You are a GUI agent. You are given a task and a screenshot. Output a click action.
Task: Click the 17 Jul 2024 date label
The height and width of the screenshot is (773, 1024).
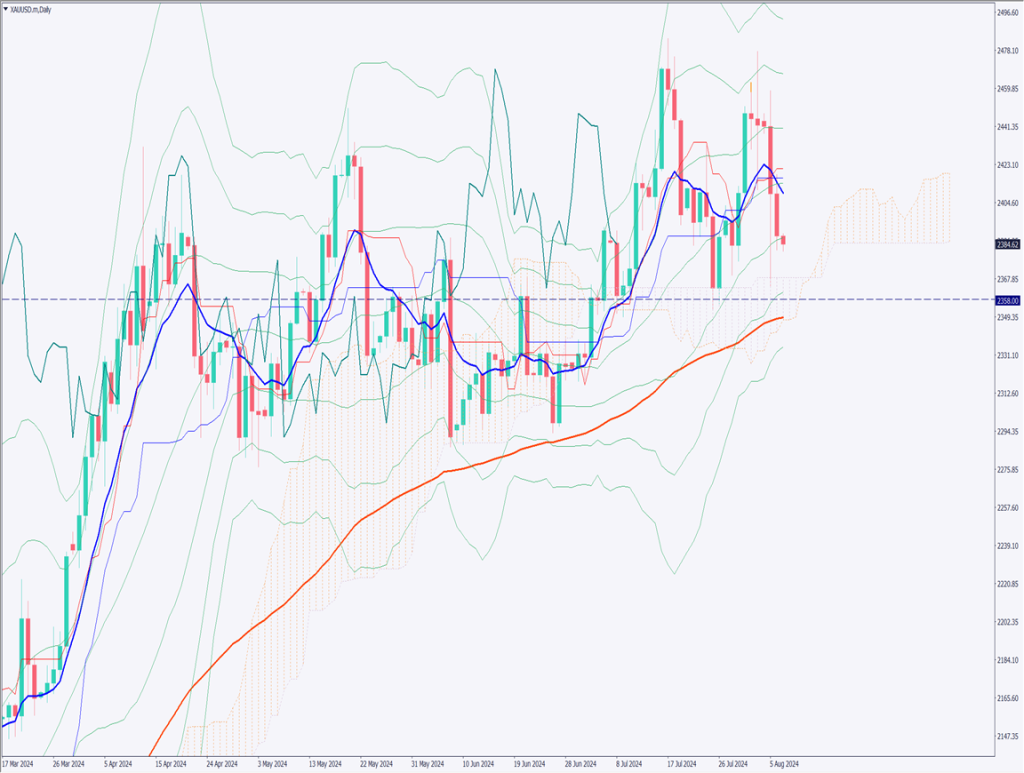[x=680, y=764]
